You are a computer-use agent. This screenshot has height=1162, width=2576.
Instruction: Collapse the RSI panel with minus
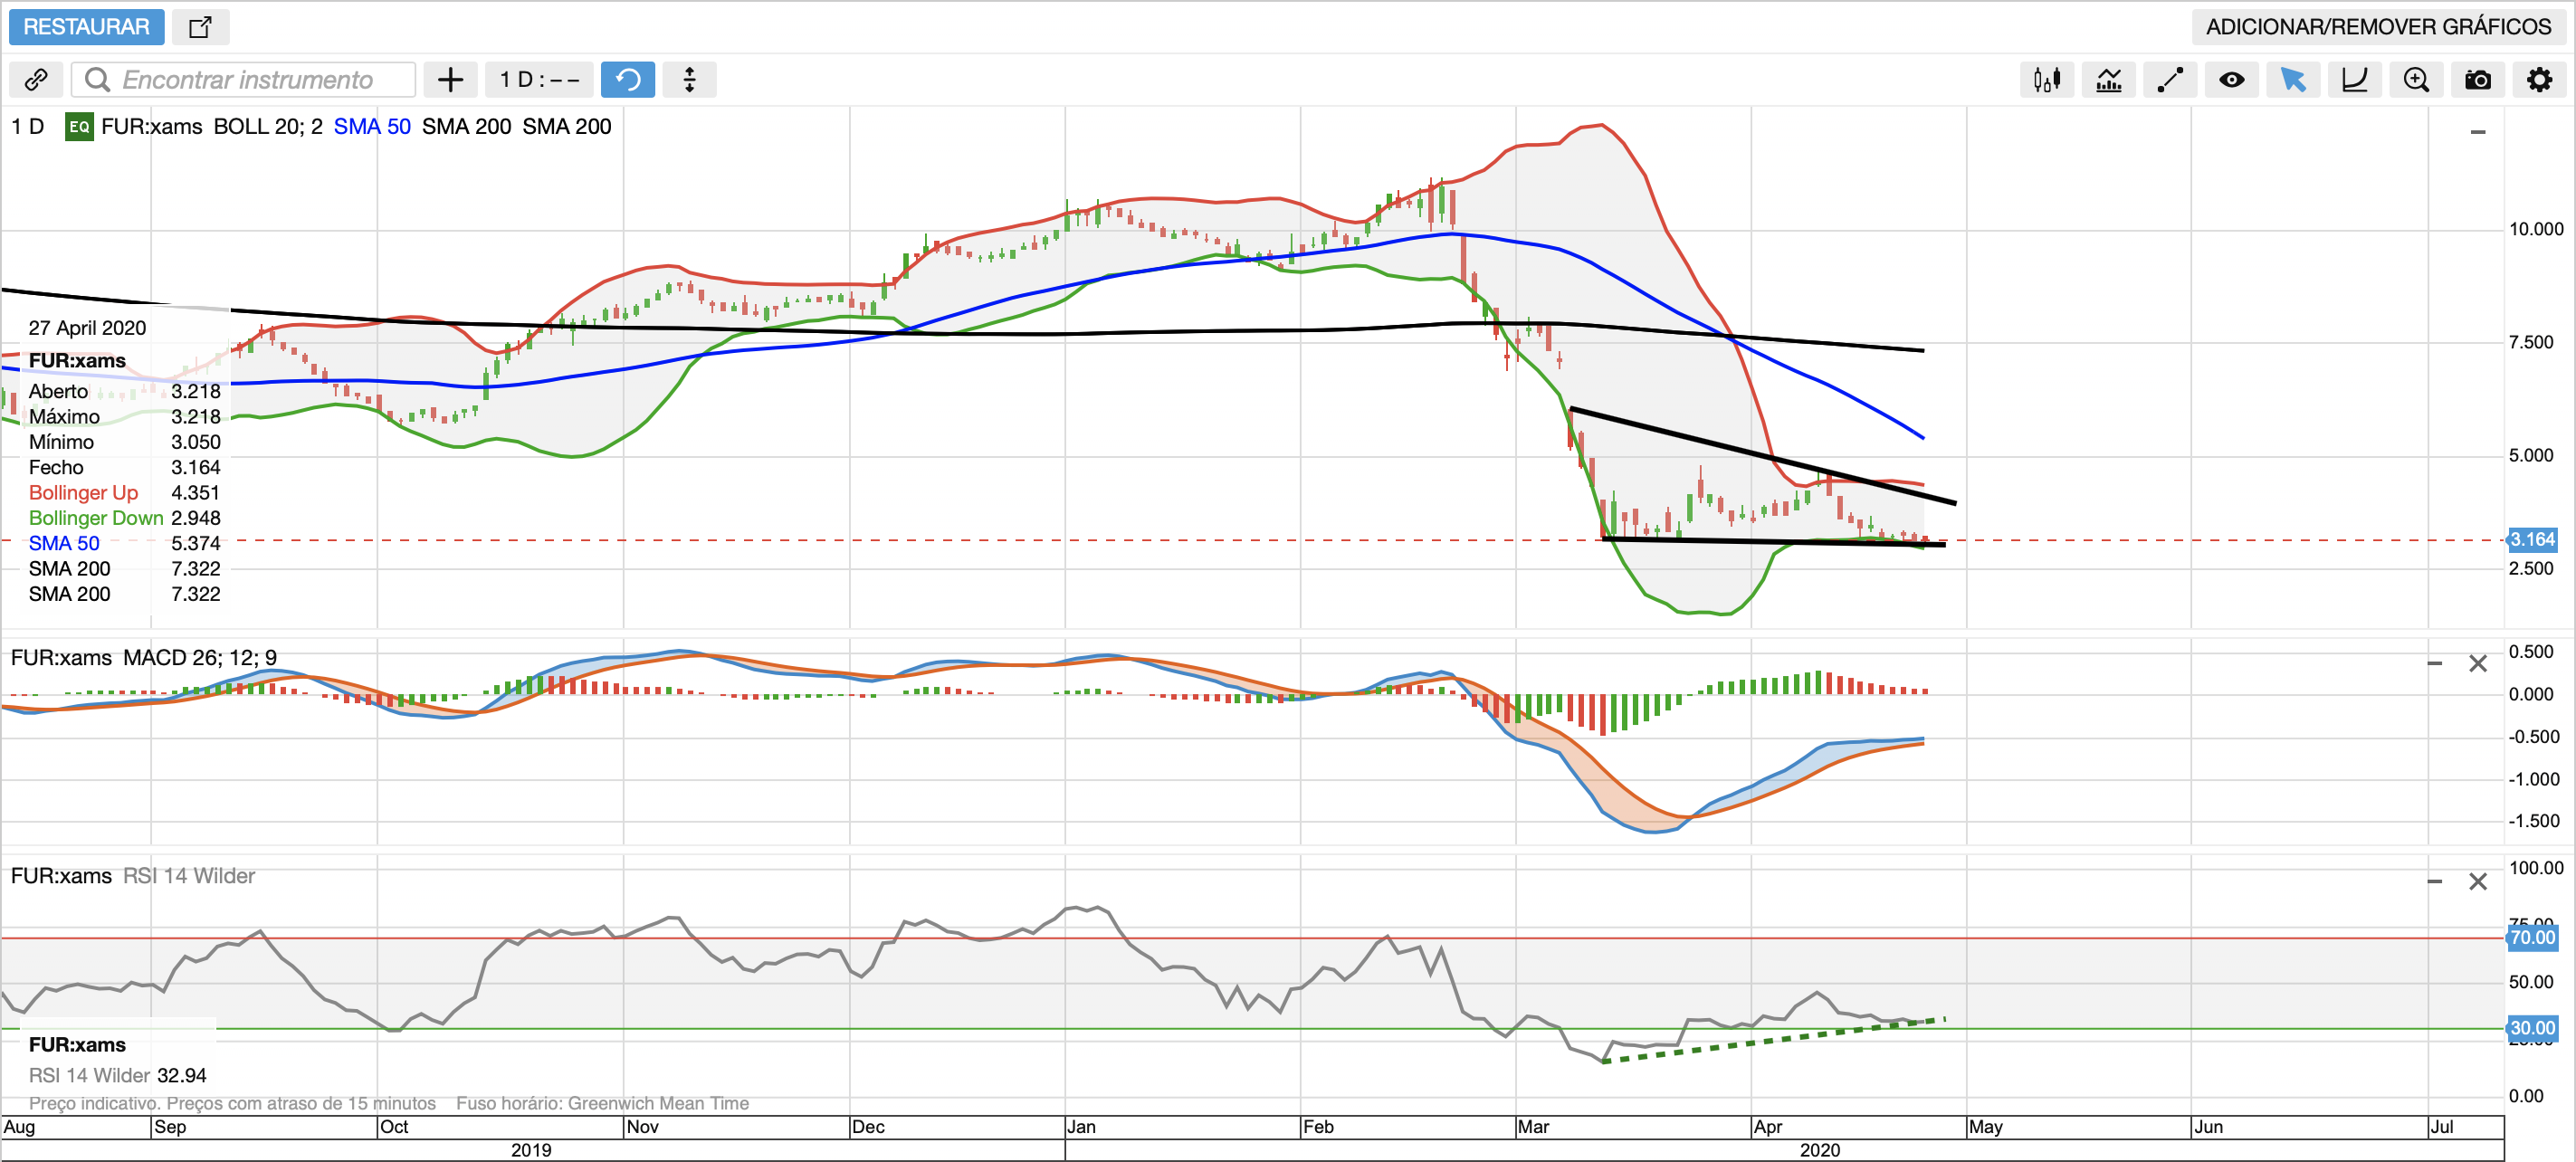(2434, 881)
